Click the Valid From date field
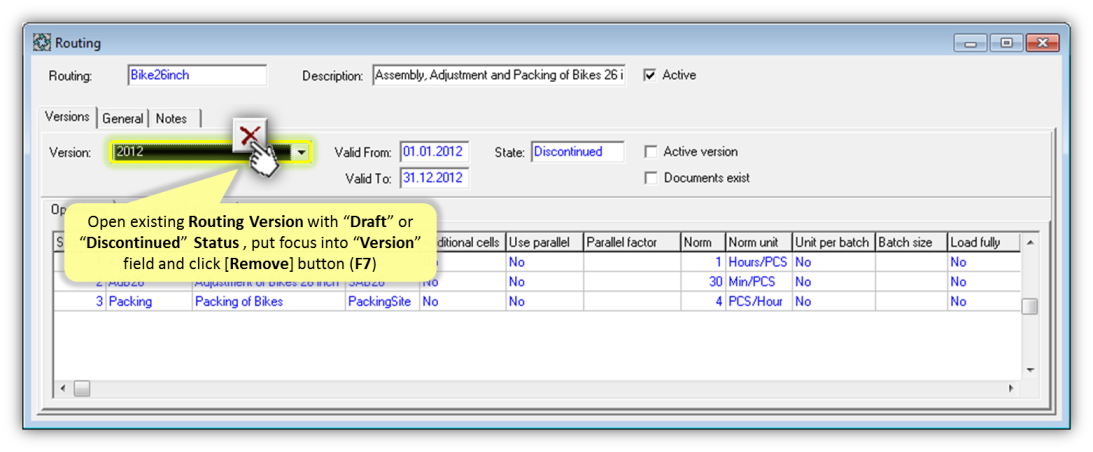The width and height of the screenshot is (1093, 452). click(x=434, y=151)
